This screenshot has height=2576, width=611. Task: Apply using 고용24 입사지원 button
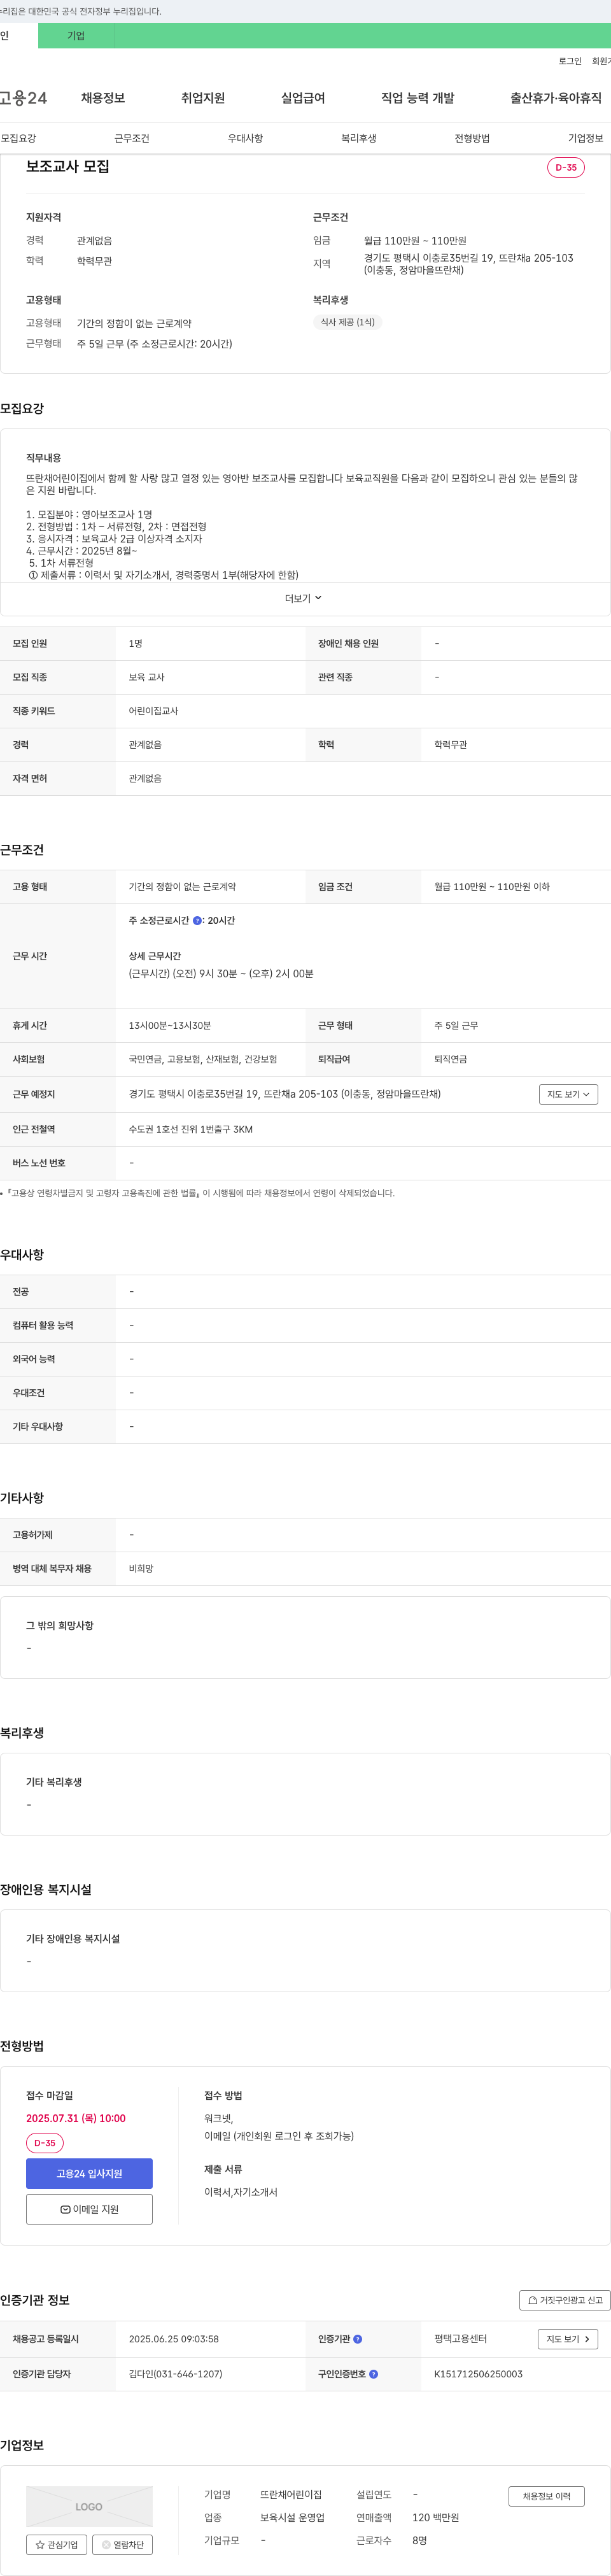coord(89,2173)
